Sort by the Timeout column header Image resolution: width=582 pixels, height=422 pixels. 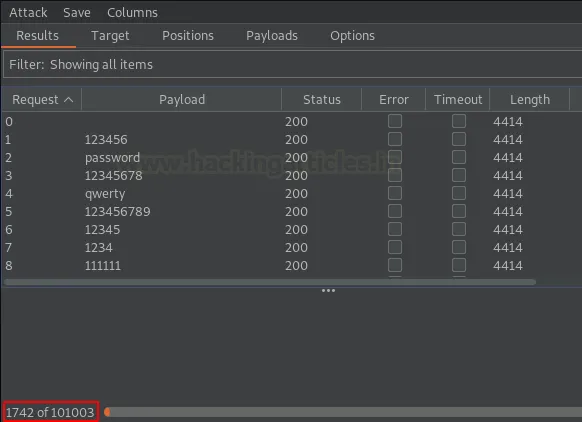pyautogui.click(x=458, y=99)
